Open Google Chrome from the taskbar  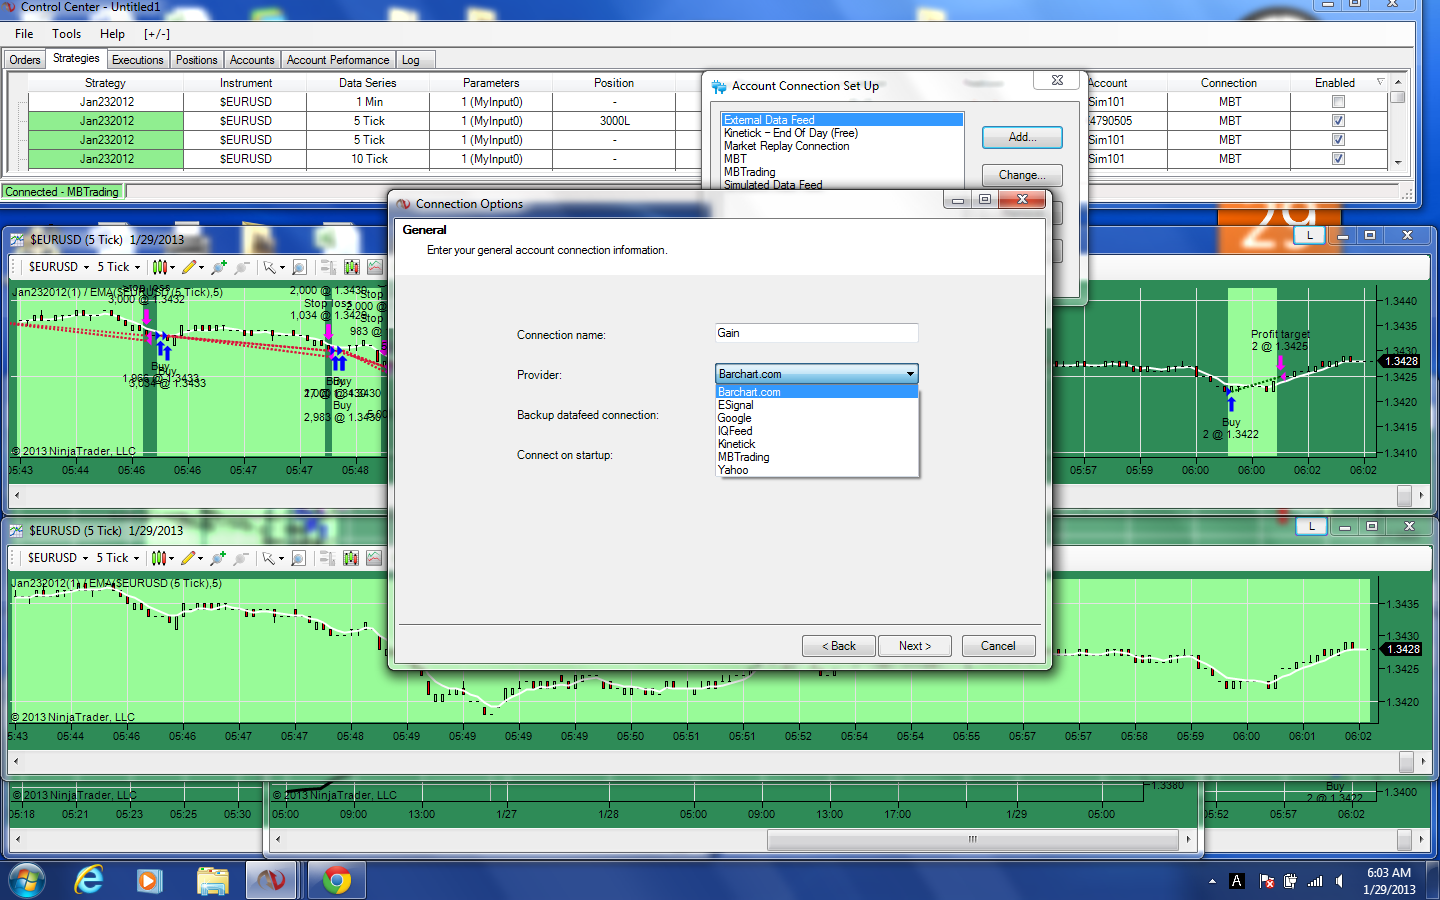pos(337,880)
